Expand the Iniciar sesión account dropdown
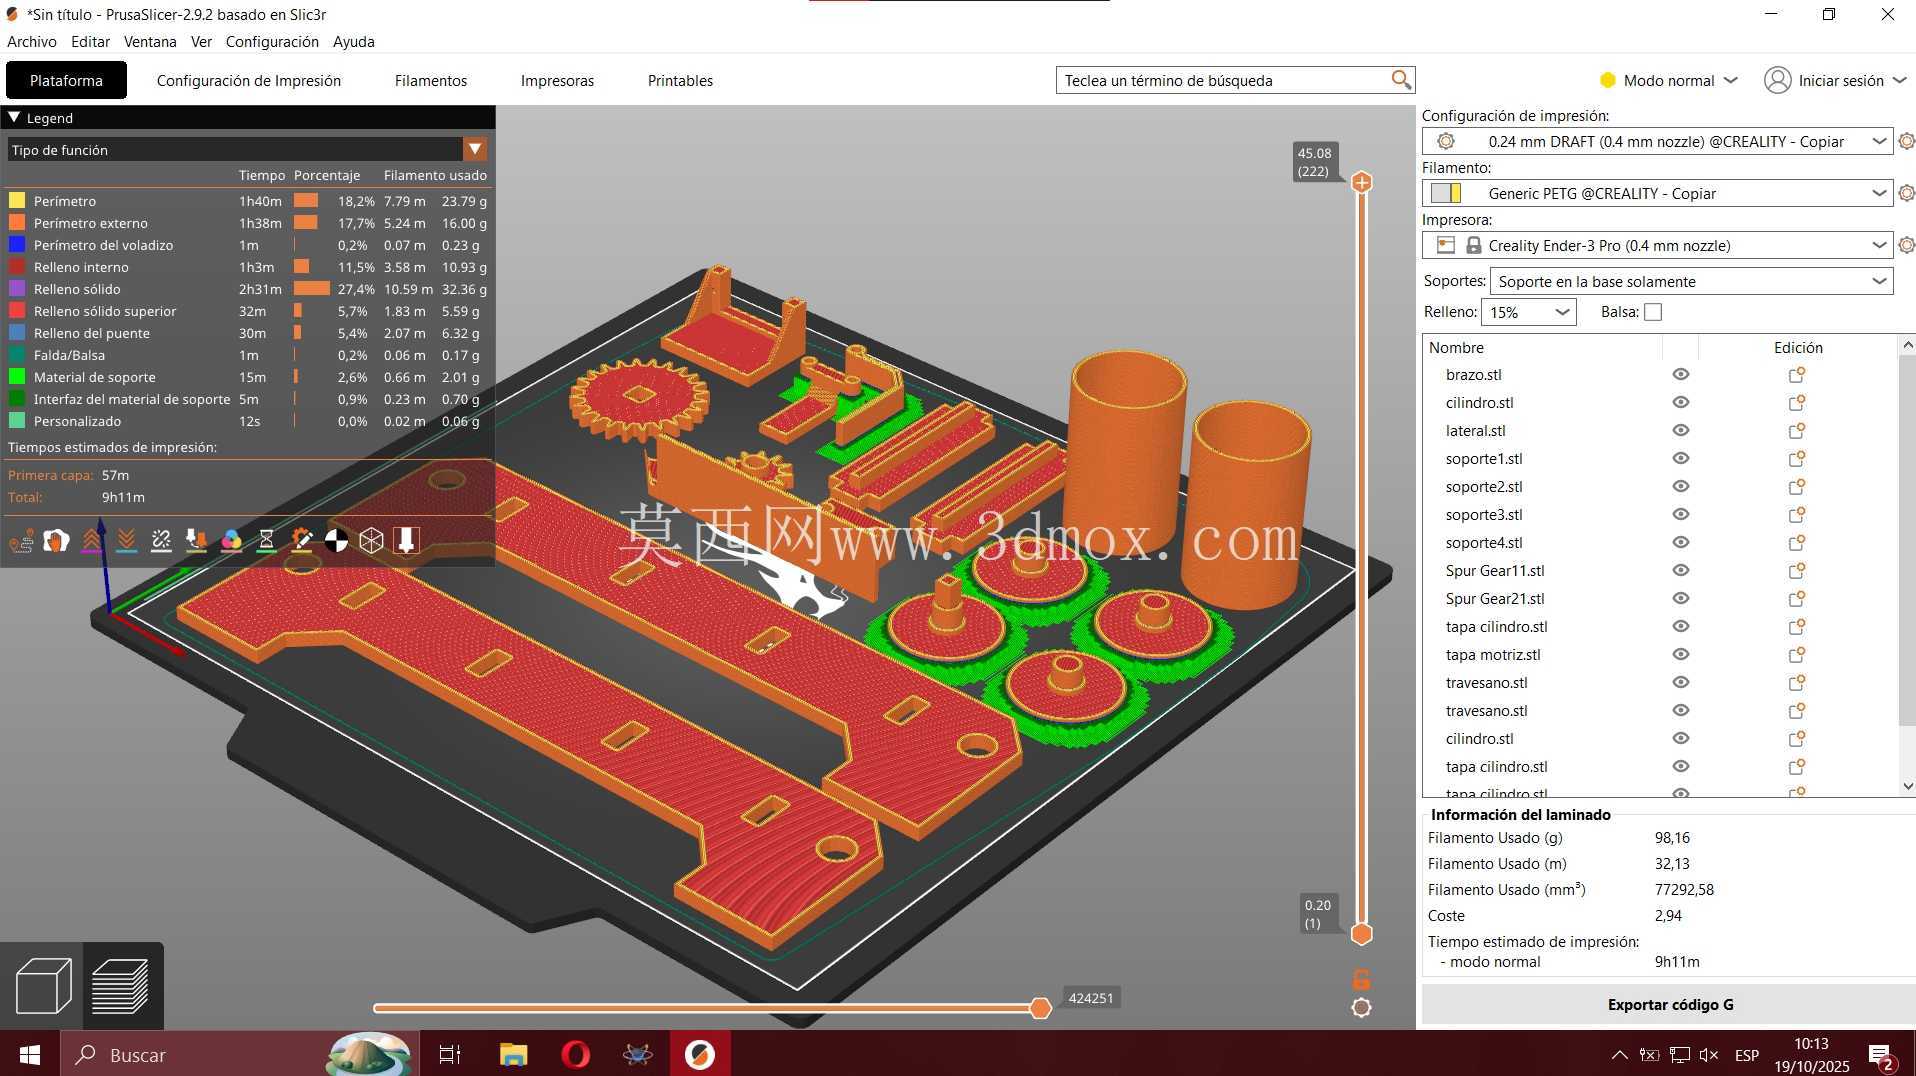The image size is (1916, 1076). tap(1901, 80)
